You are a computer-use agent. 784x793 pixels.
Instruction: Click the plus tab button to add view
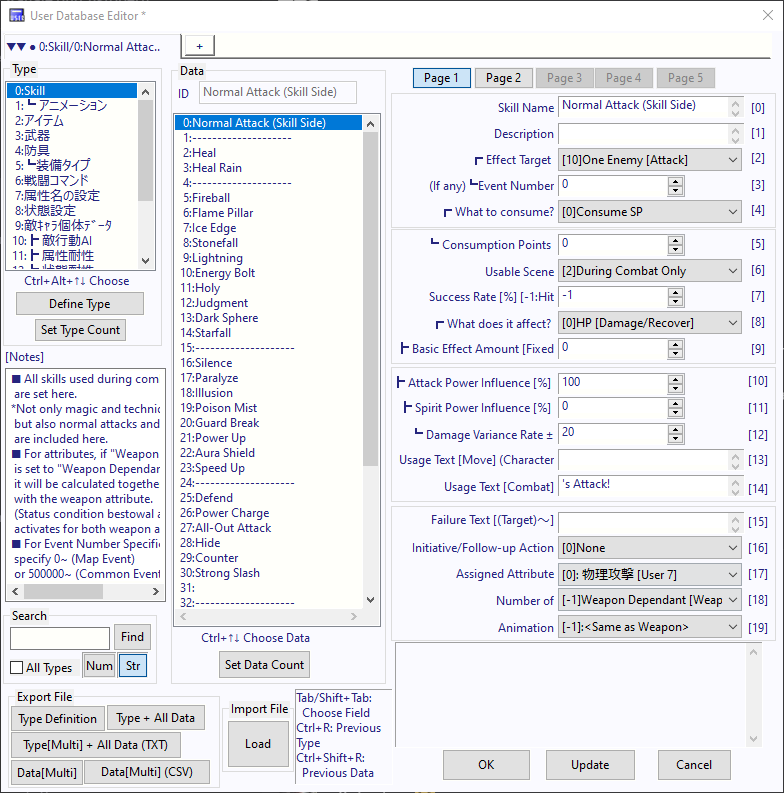pyautogui.click(x=200, y=46)
